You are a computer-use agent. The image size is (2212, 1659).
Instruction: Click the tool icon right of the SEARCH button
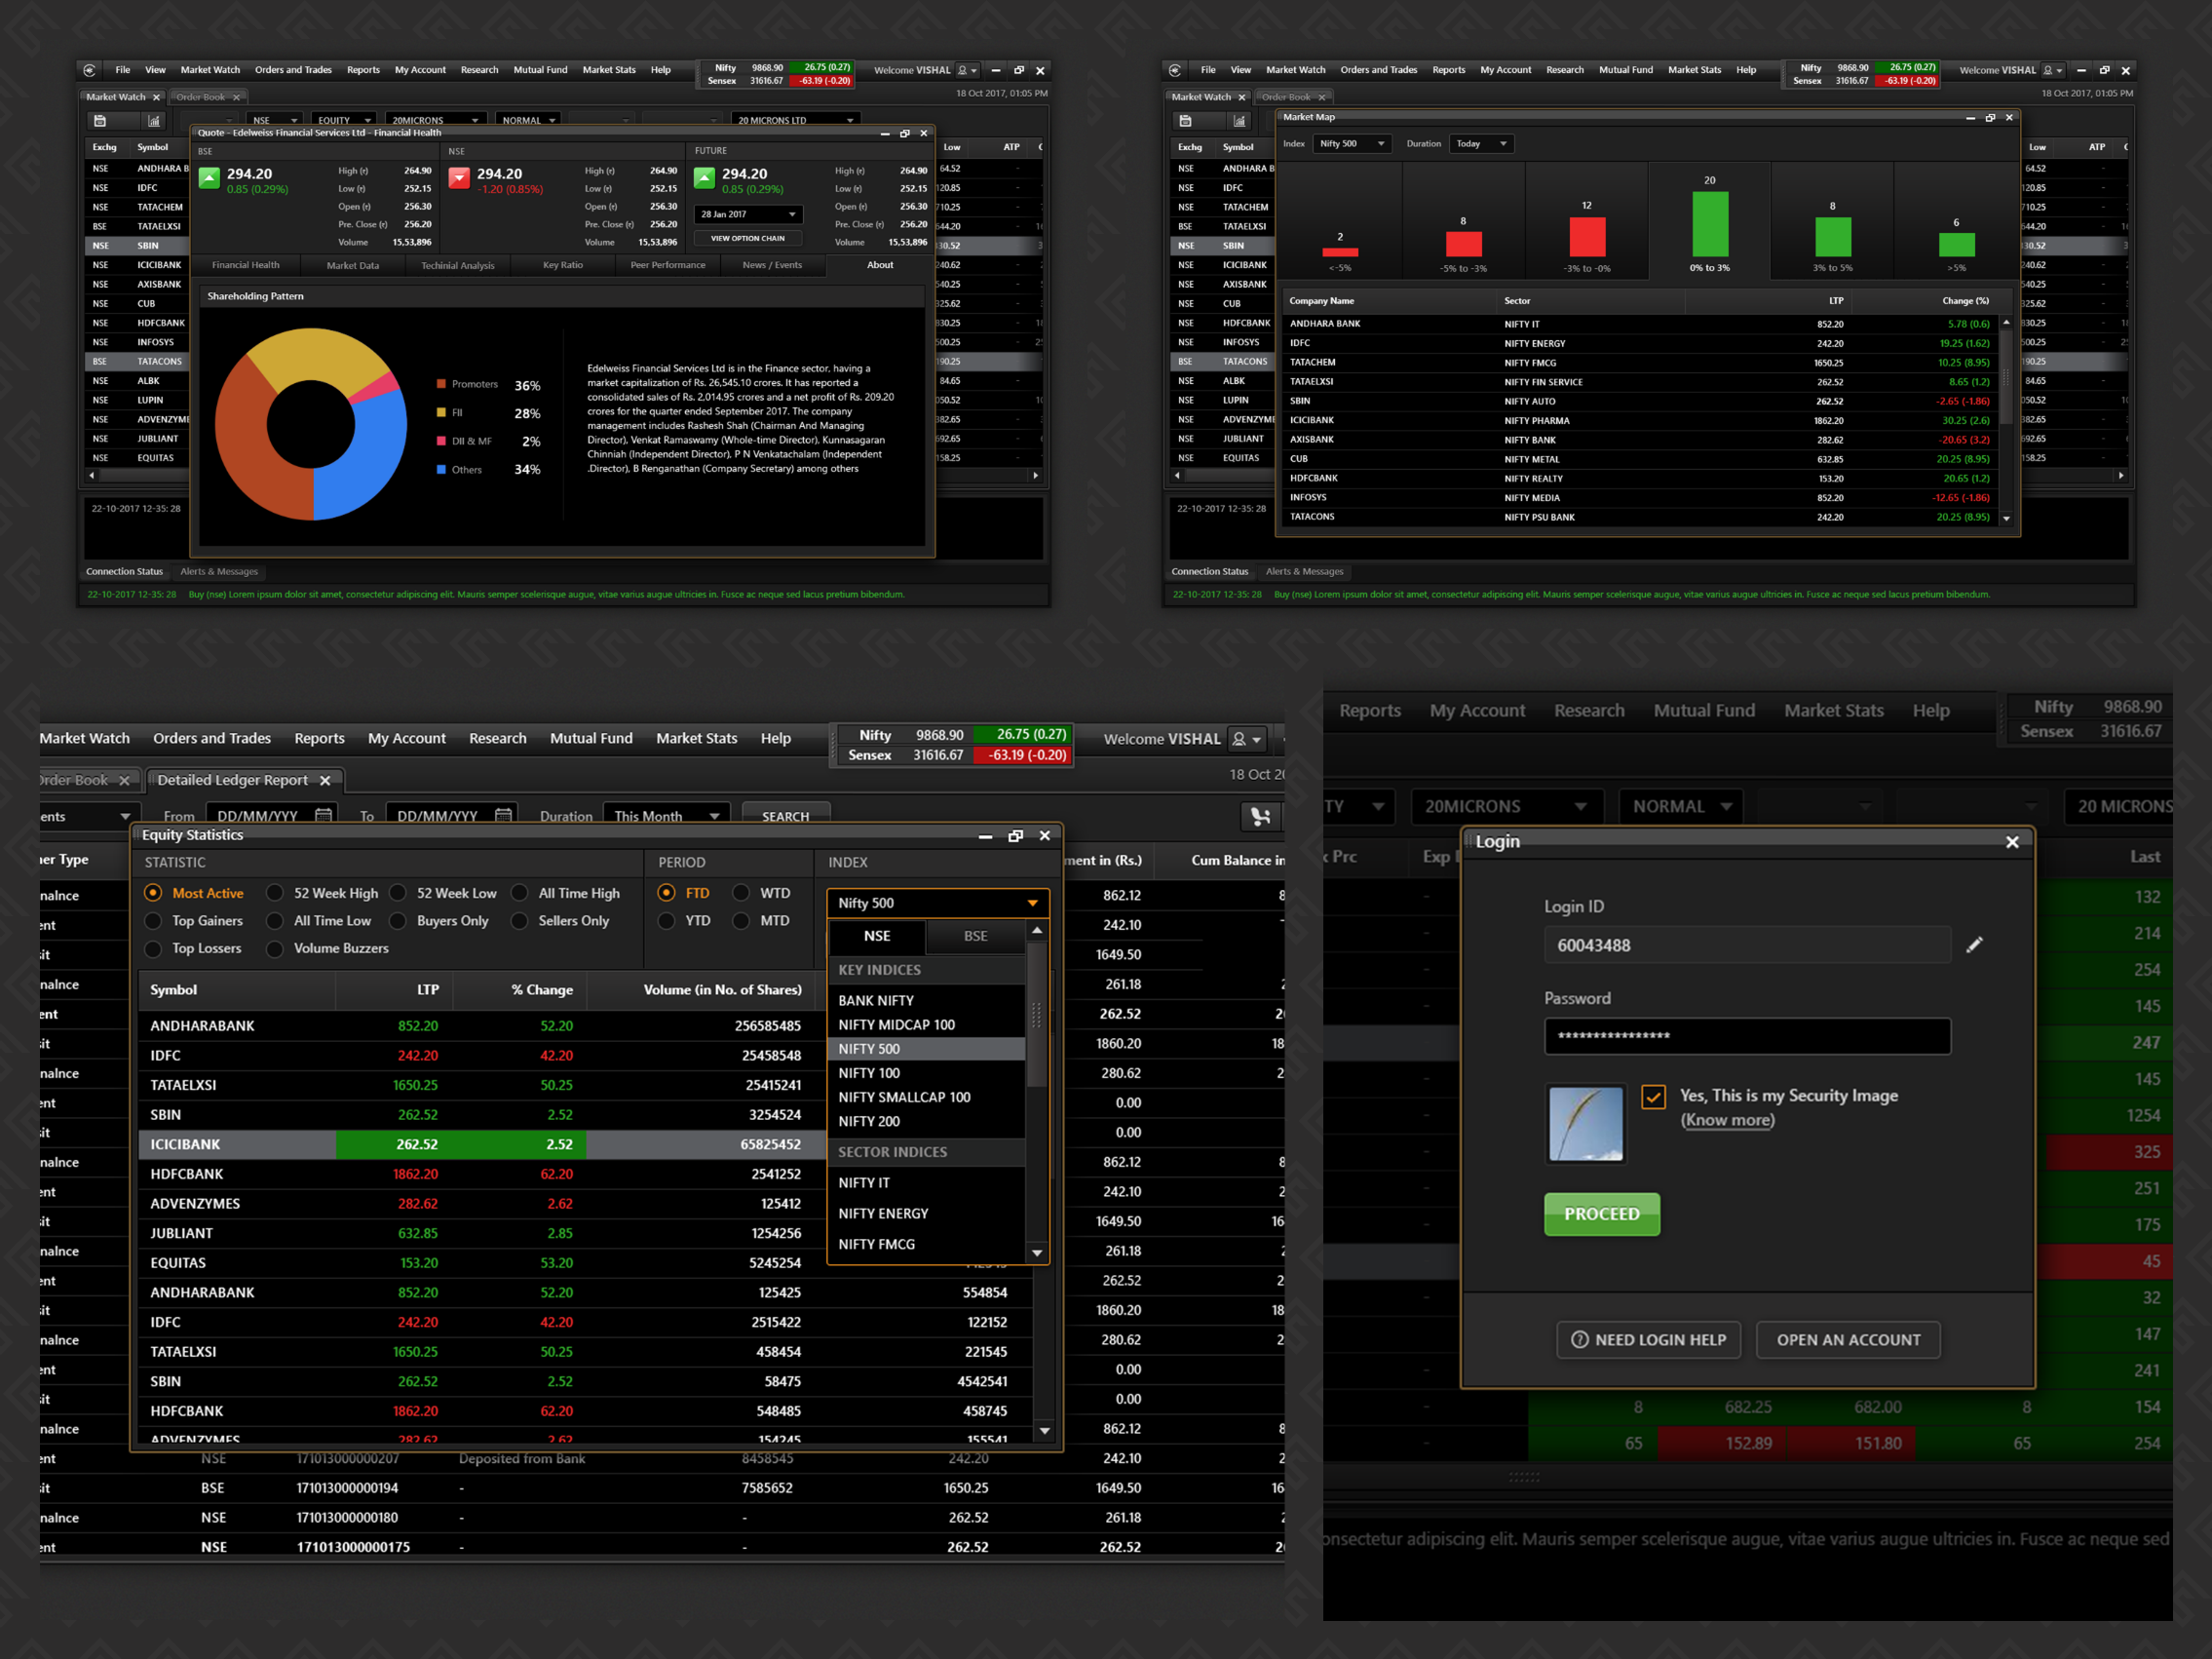coord(1261,817)
